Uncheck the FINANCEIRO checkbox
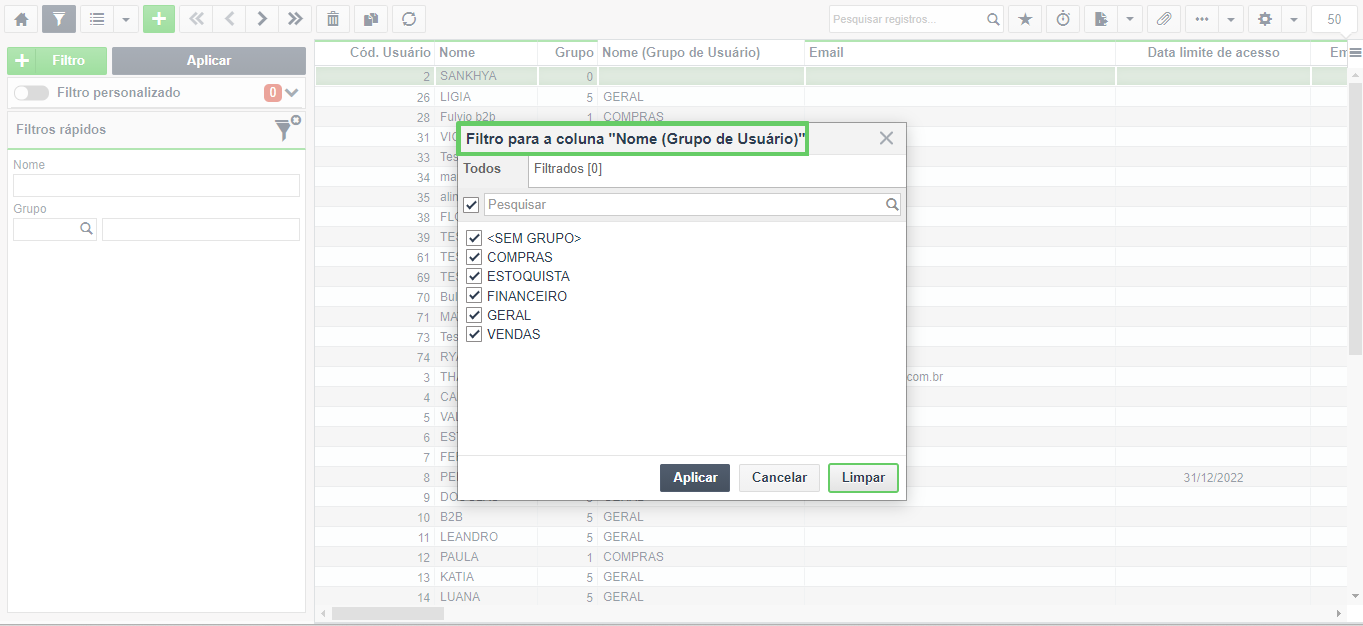The height and width of the screenshot is (626, 1363). [475, 296]
